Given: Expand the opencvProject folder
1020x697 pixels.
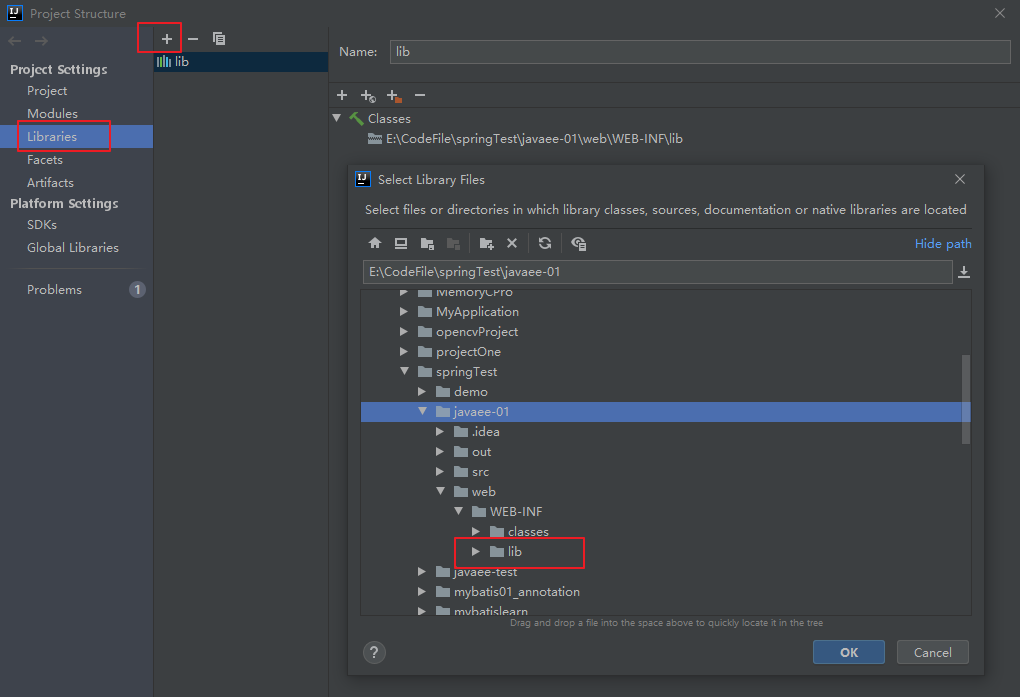Looking at the screenshot, I should pos(404,332).
